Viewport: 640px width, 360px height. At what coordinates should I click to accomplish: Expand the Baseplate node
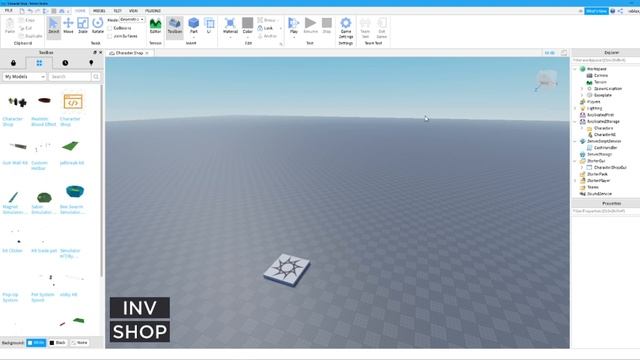coord(582,95)
